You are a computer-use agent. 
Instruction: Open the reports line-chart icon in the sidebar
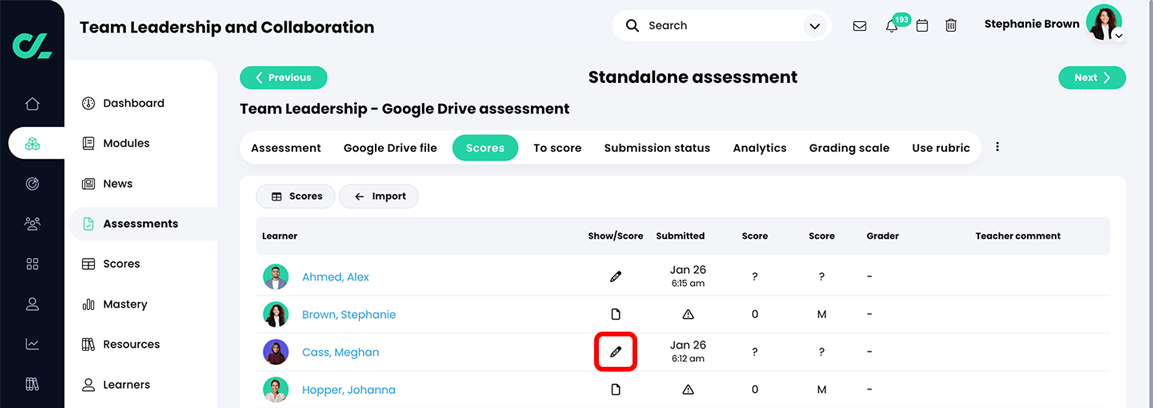(x=32, y=343)
